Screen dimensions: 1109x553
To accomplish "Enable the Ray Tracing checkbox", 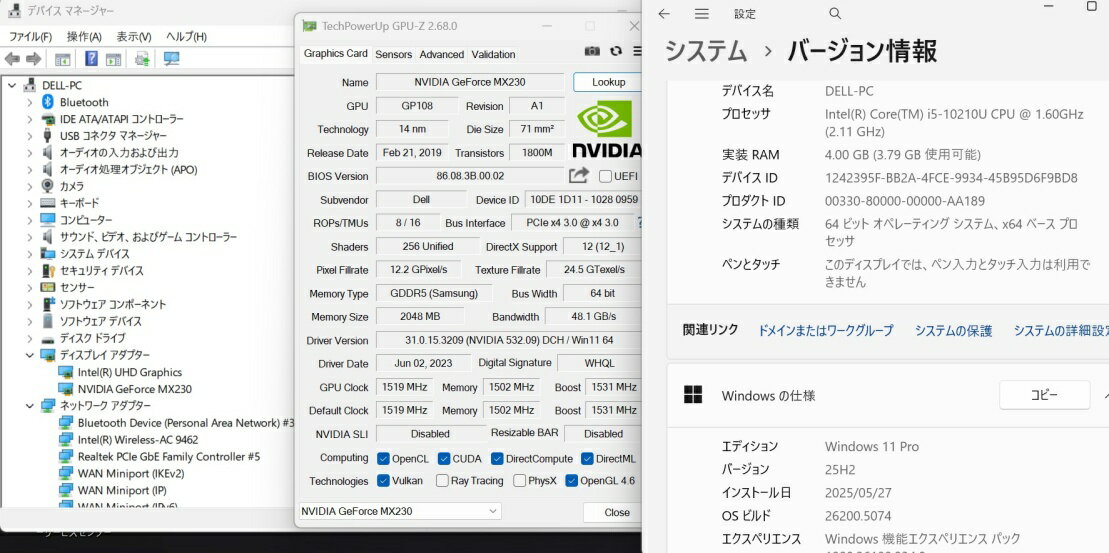I will point(442,481).
